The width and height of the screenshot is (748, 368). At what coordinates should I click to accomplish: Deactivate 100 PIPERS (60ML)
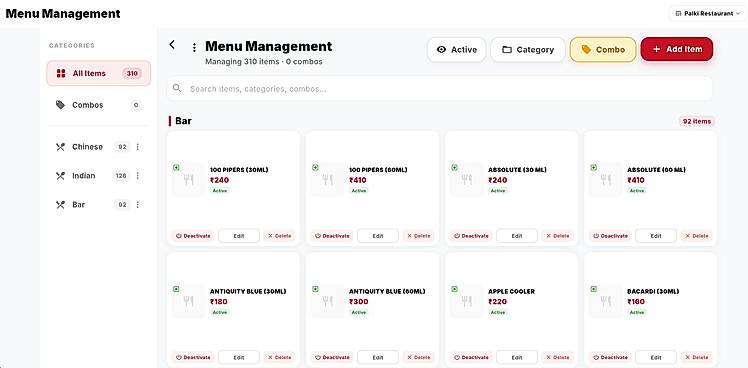point(332,236)
